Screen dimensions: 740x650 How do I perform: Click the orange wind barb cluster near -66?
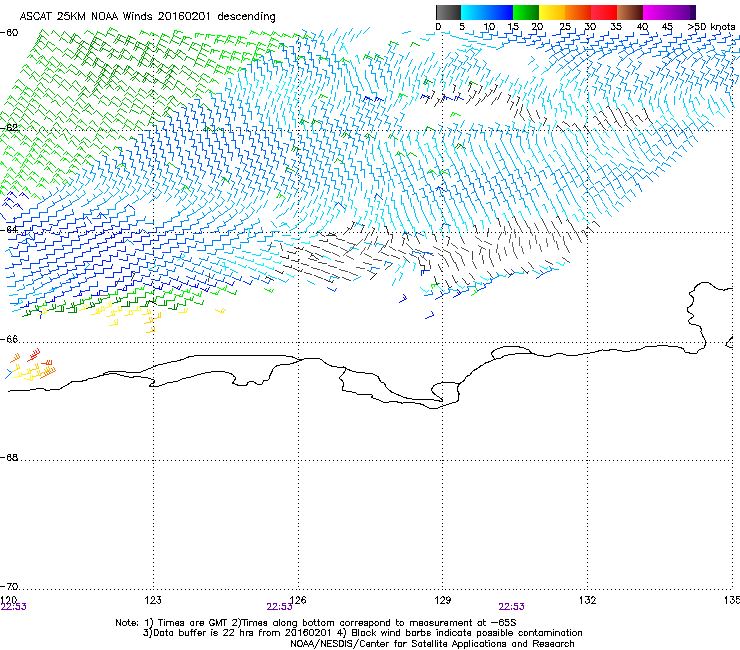point(33,365)
